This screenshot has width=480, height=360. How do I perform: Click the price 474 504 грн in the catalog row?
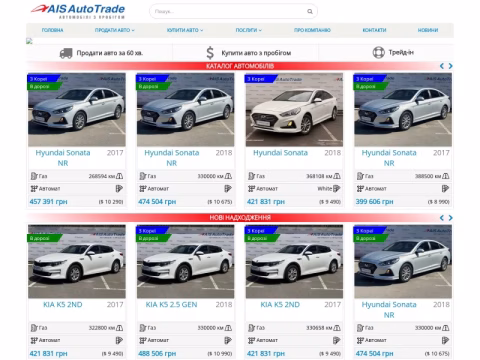click(x=157, y=202)
